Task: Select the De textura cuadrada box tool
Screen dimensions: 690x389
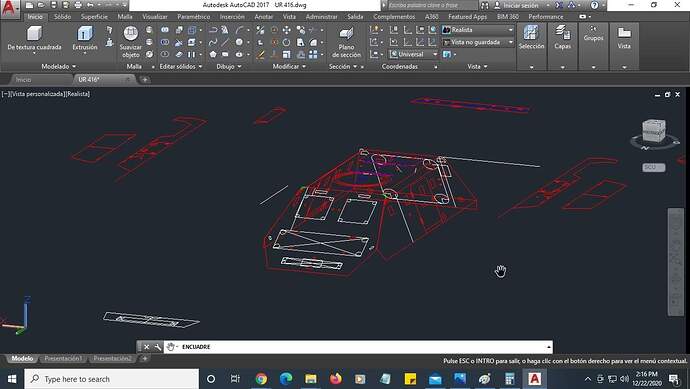Action: (34, 39)
